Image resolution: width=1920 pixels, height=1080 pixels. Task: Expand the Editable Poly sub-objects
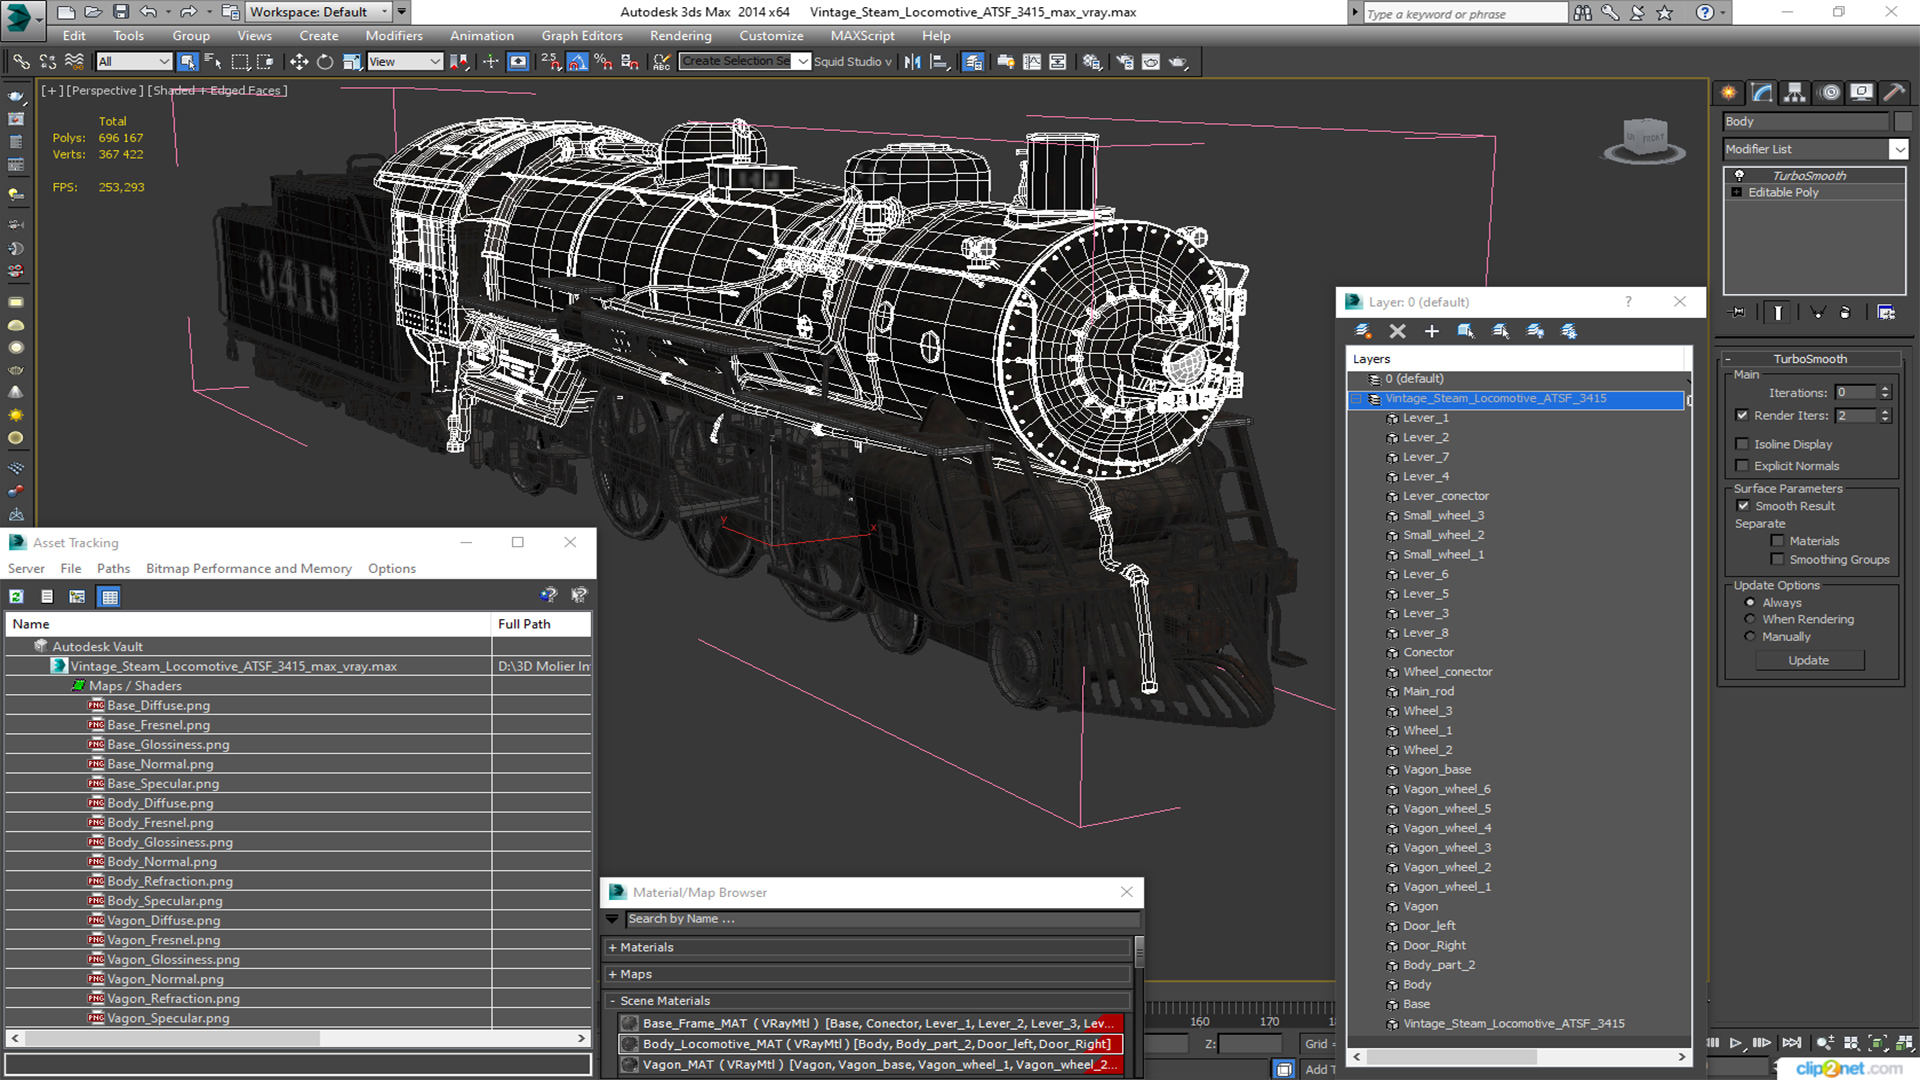[x=1737, y=193]
